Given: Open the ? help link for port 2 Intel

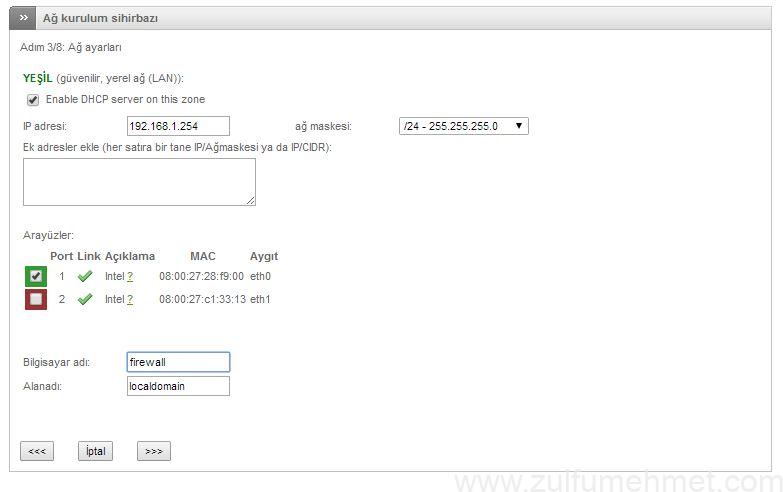Looking at the screenshot, I should (130, 300).
